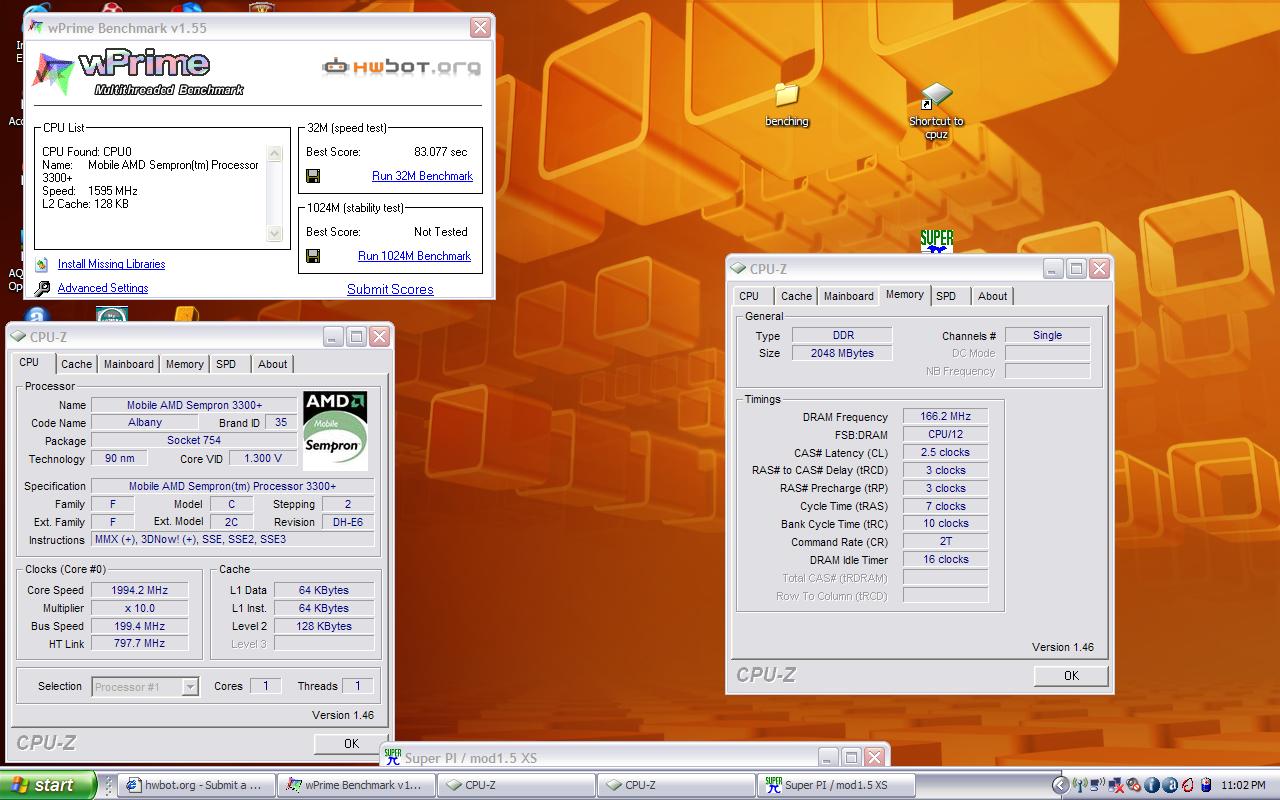Show hidden tray icons with the chevron
Image resolution: width=1280 pixels, height=800 pixels.
[1060, 785]
